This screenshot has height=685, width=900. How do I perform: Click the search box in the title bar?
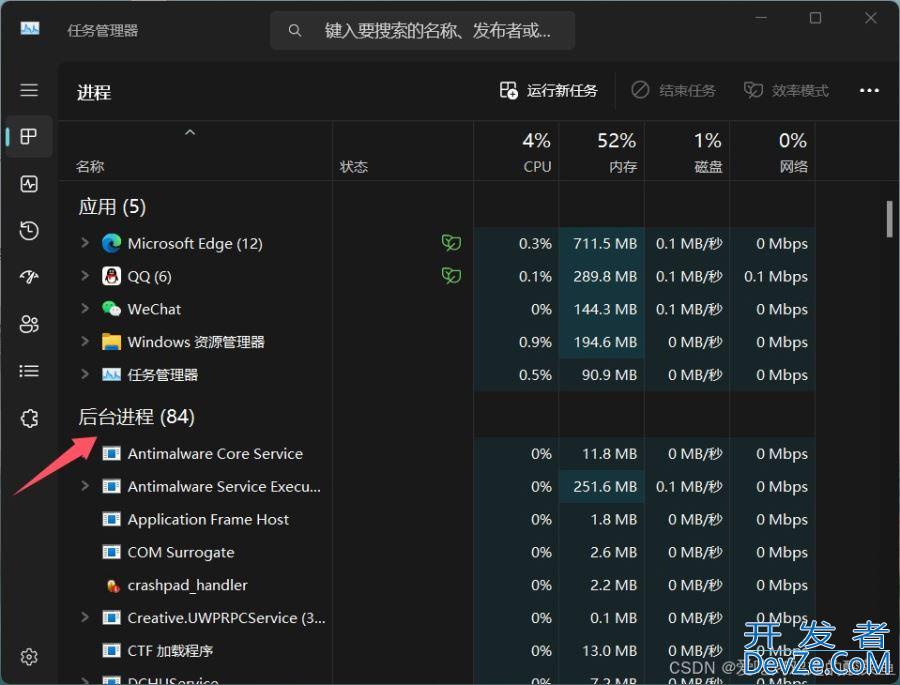click(x=424, y=31)
